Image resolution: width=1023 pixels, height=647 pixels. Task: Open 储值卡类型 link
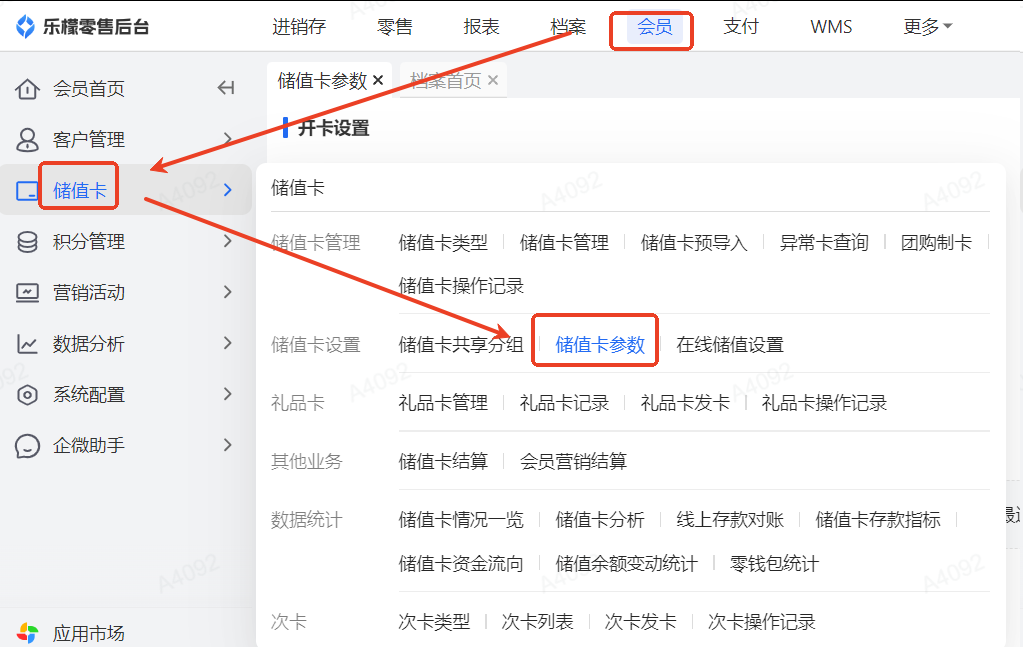443,243
